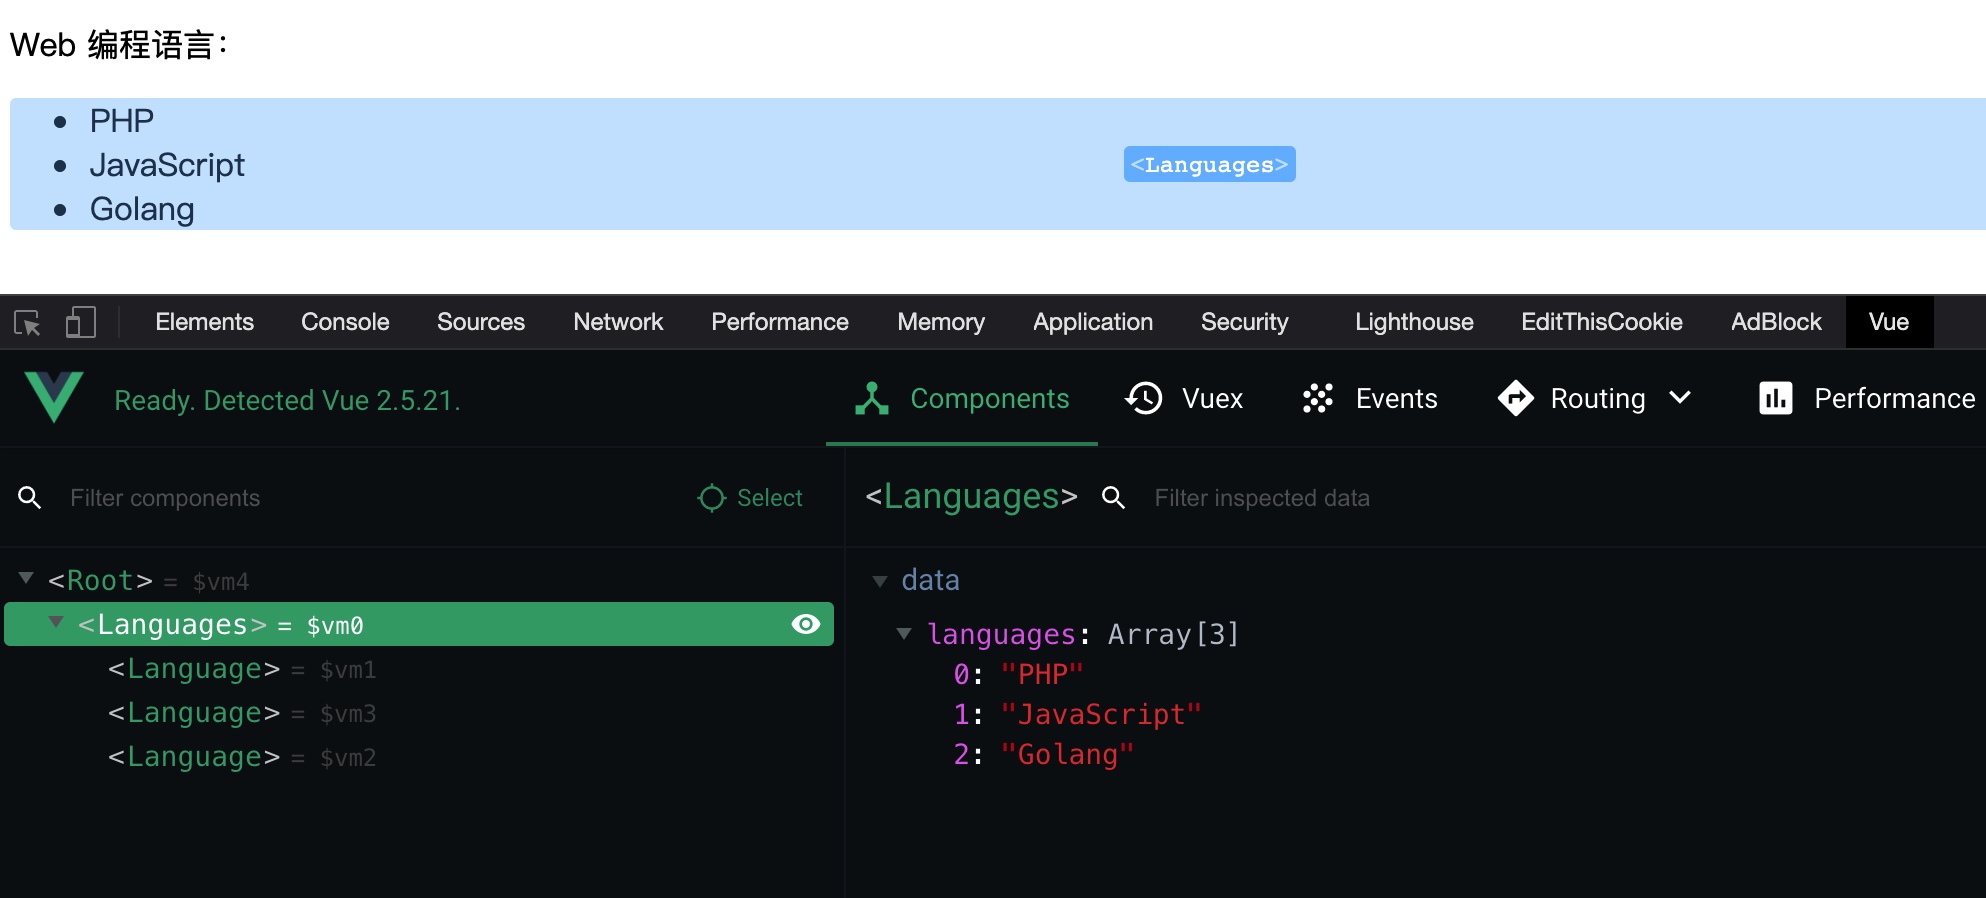Screen dimensions: 1986x898
Task: Click the Routing diamond arrow icon
Action: coord(1516,398)
